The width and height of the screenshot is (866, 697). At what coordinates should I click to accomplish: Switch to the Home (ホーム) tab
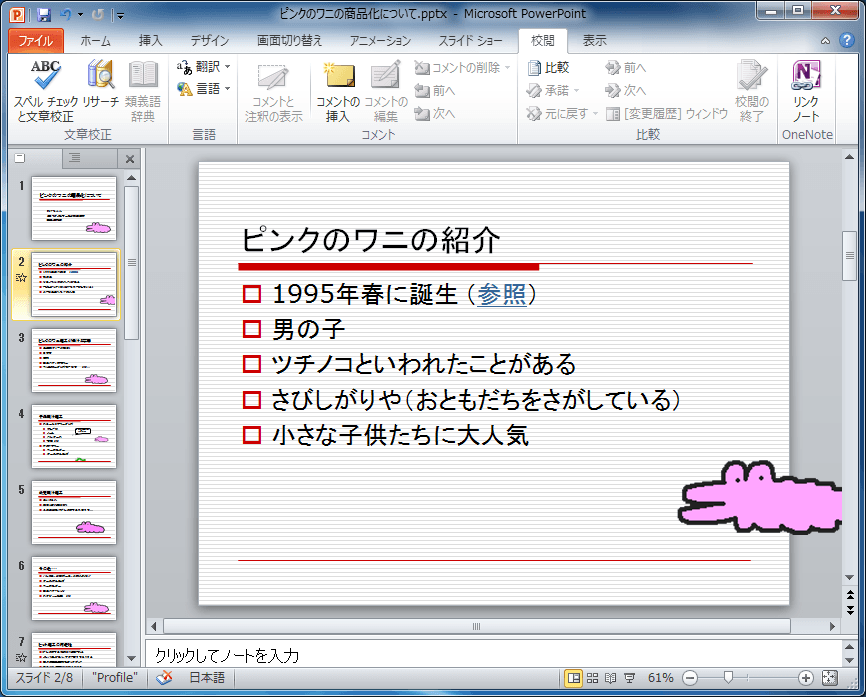point(96,41)
